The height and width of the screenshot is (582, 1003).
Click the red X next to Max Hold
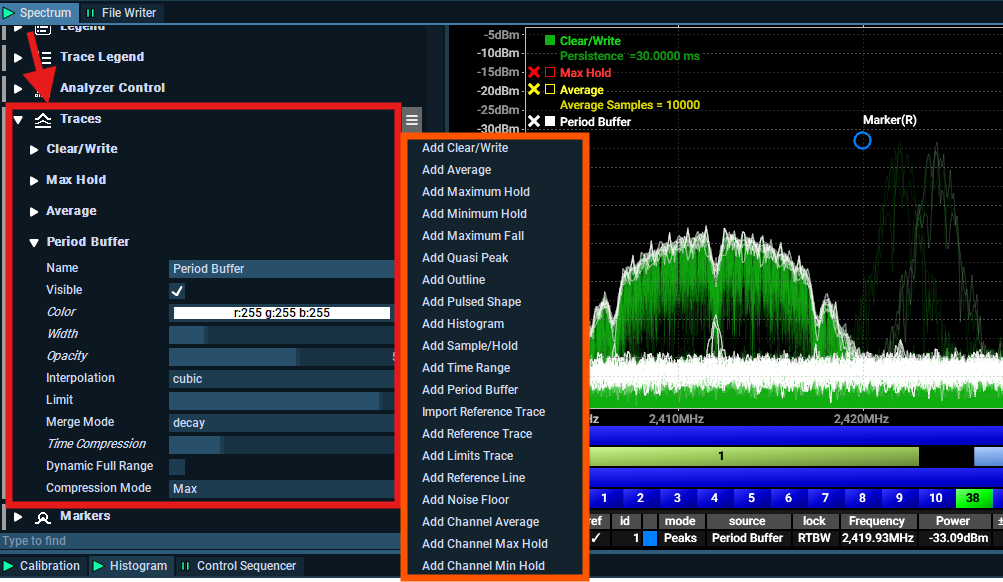point(534,73)
